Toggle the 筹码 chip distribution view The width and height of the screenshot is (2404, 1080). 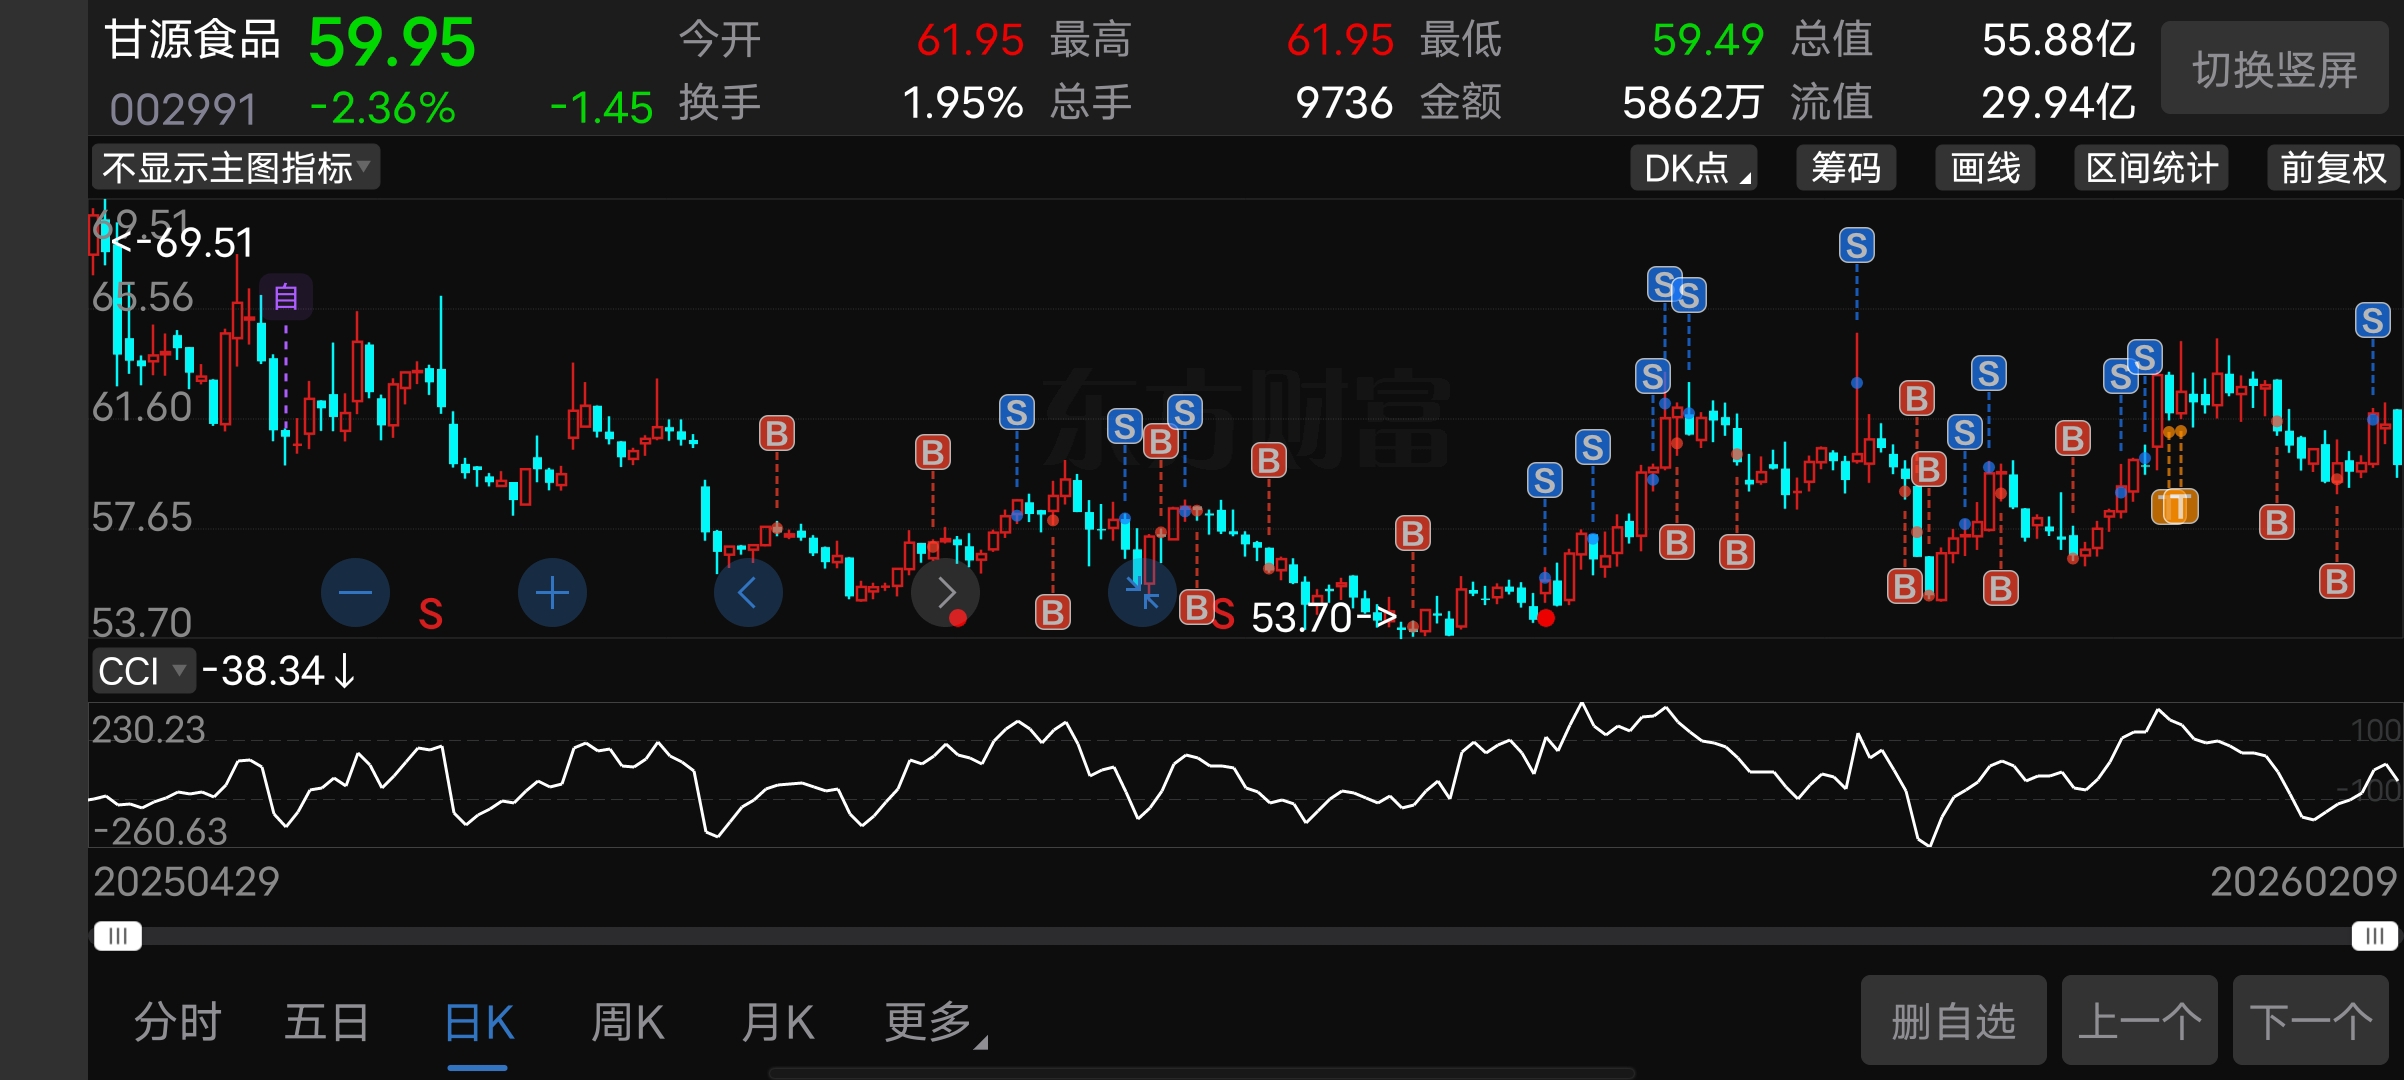coord(1846,168)
